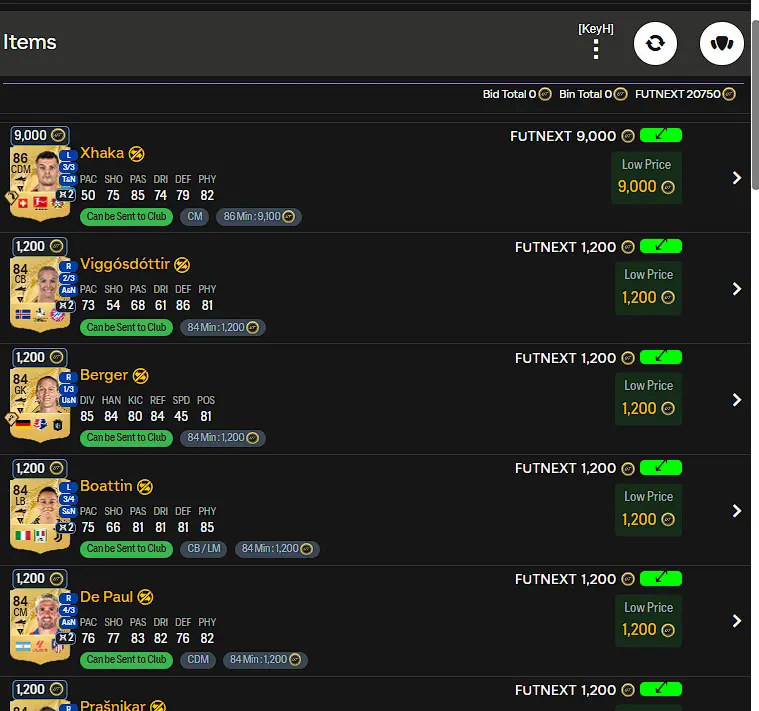The image size is (759, 711).
Task: Click the x2 duplicate badge on De Paul card
Action: [x=66, y=638]
